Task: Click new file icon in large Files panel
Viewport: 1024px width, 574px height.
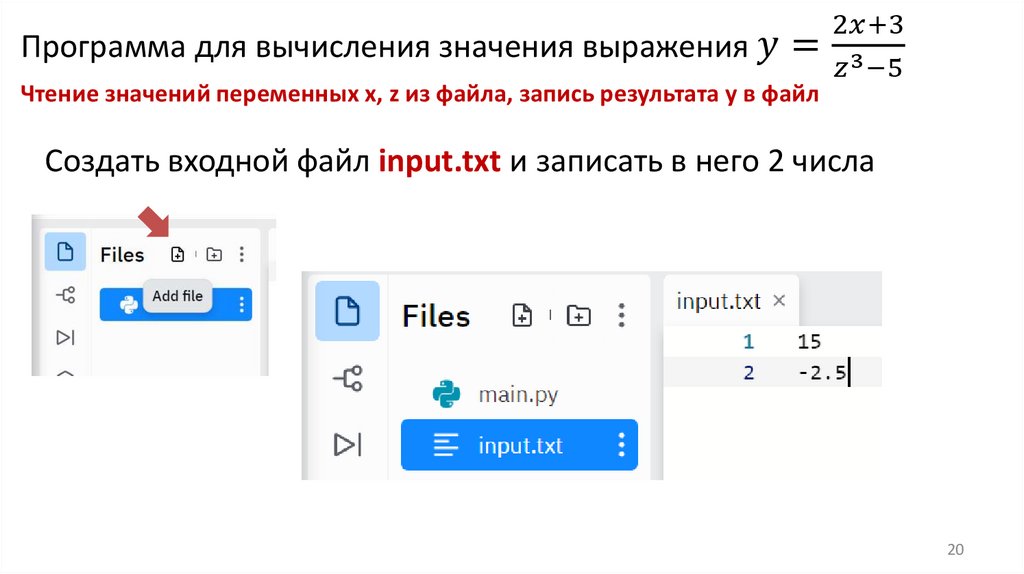Action: [x=522, y=316]
